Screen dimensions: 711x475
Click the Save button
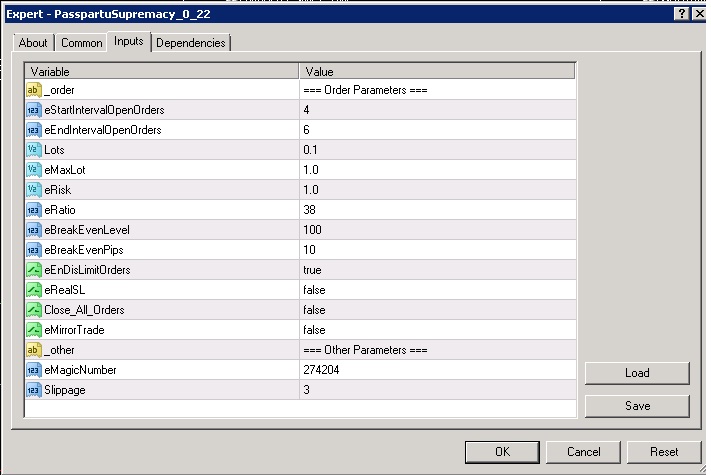tap(637, 406)
